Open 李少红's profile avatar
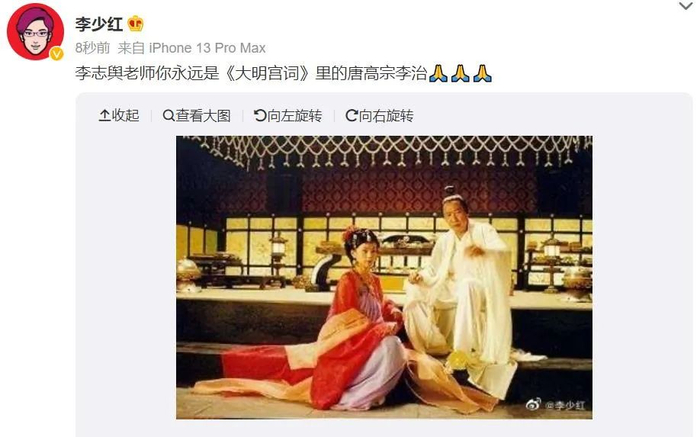 [x=35, y=32]
